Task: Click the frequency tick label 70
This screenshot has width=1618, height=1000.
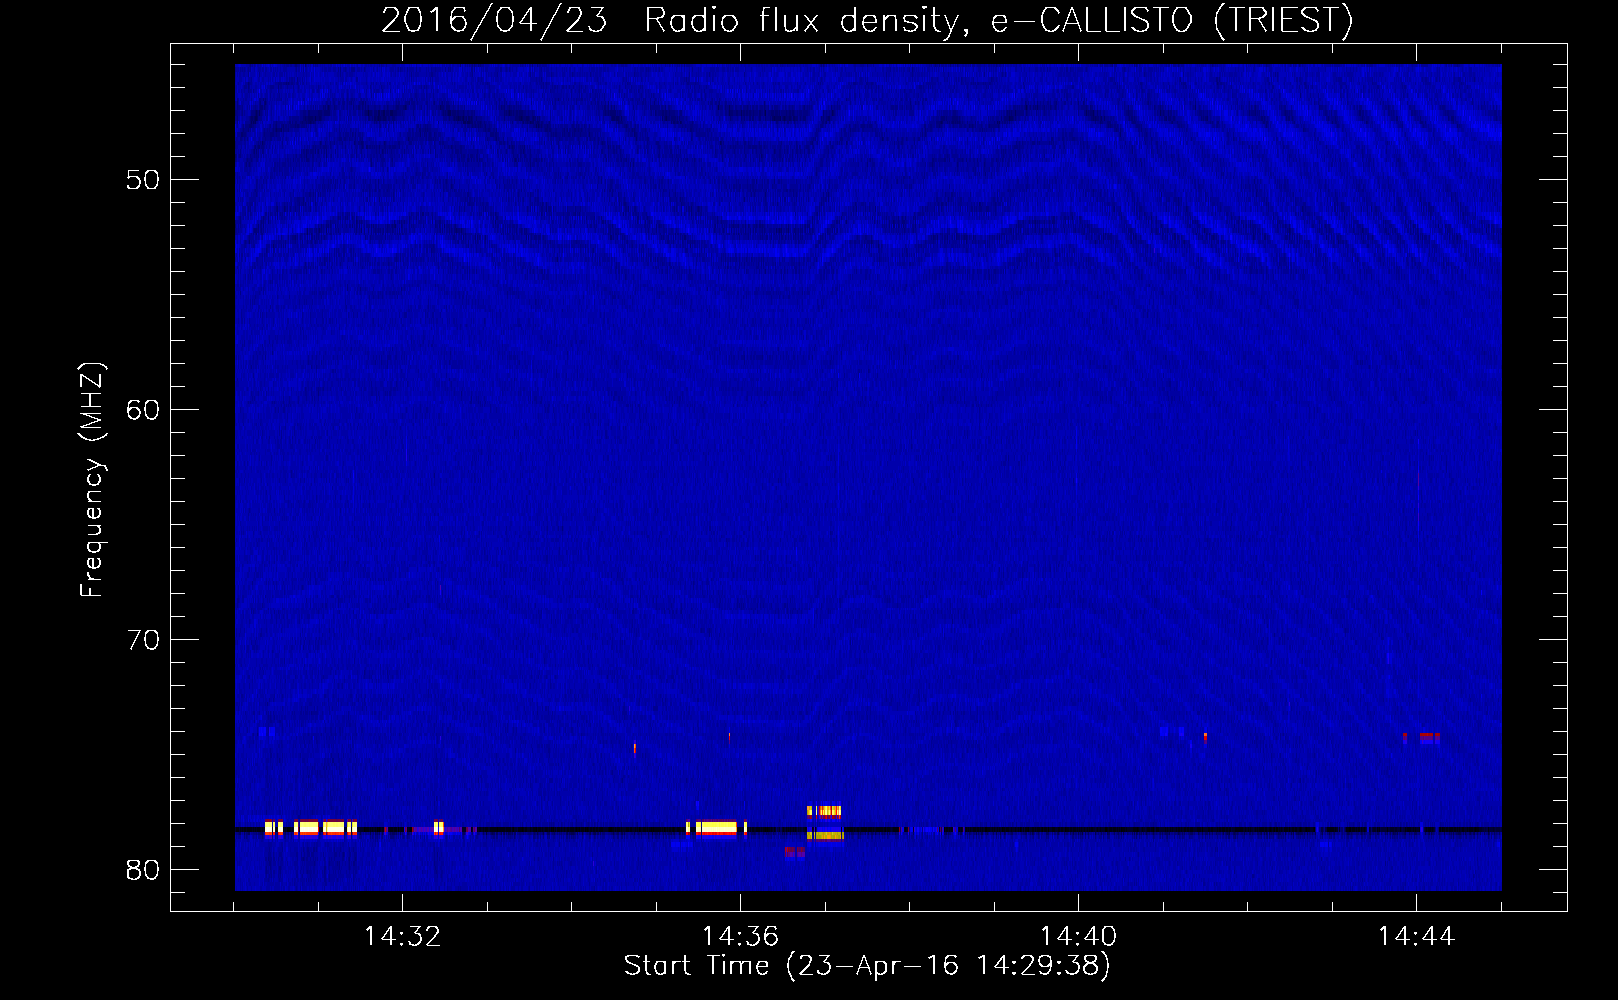Action: point(143,640)
